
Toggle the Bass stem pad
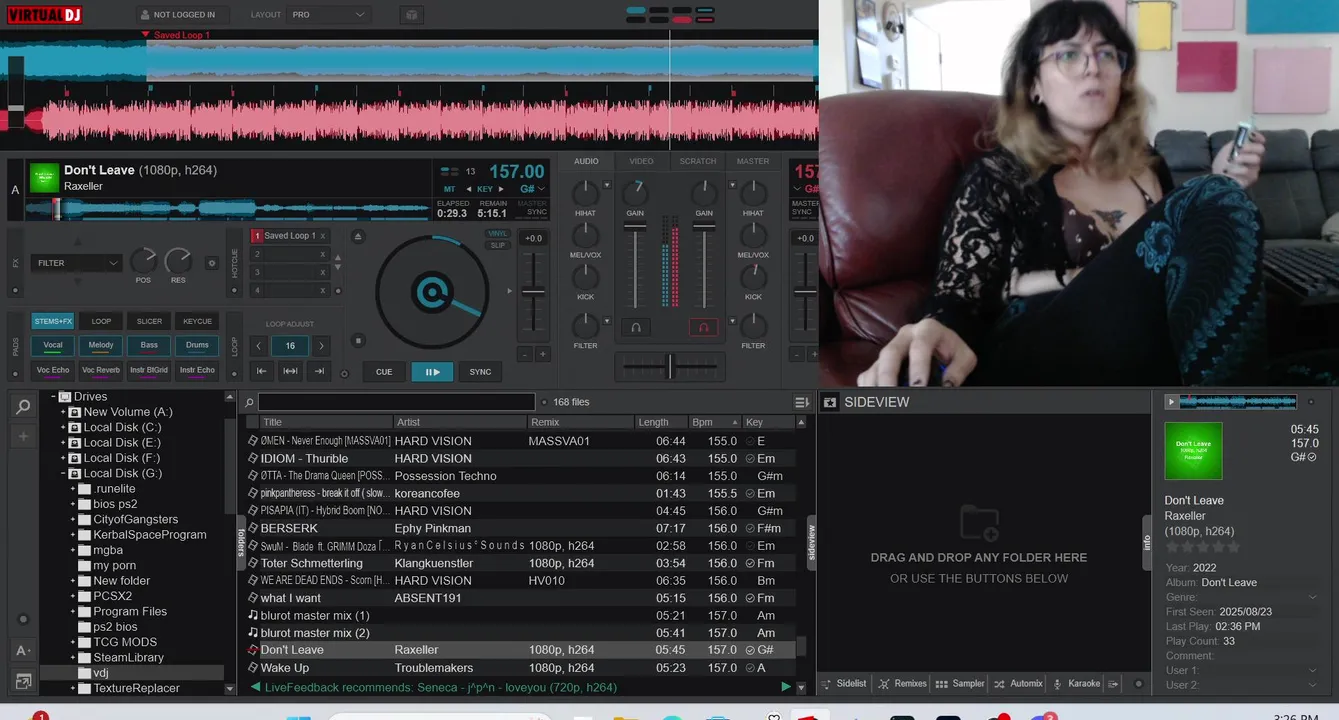pos(149,346)
